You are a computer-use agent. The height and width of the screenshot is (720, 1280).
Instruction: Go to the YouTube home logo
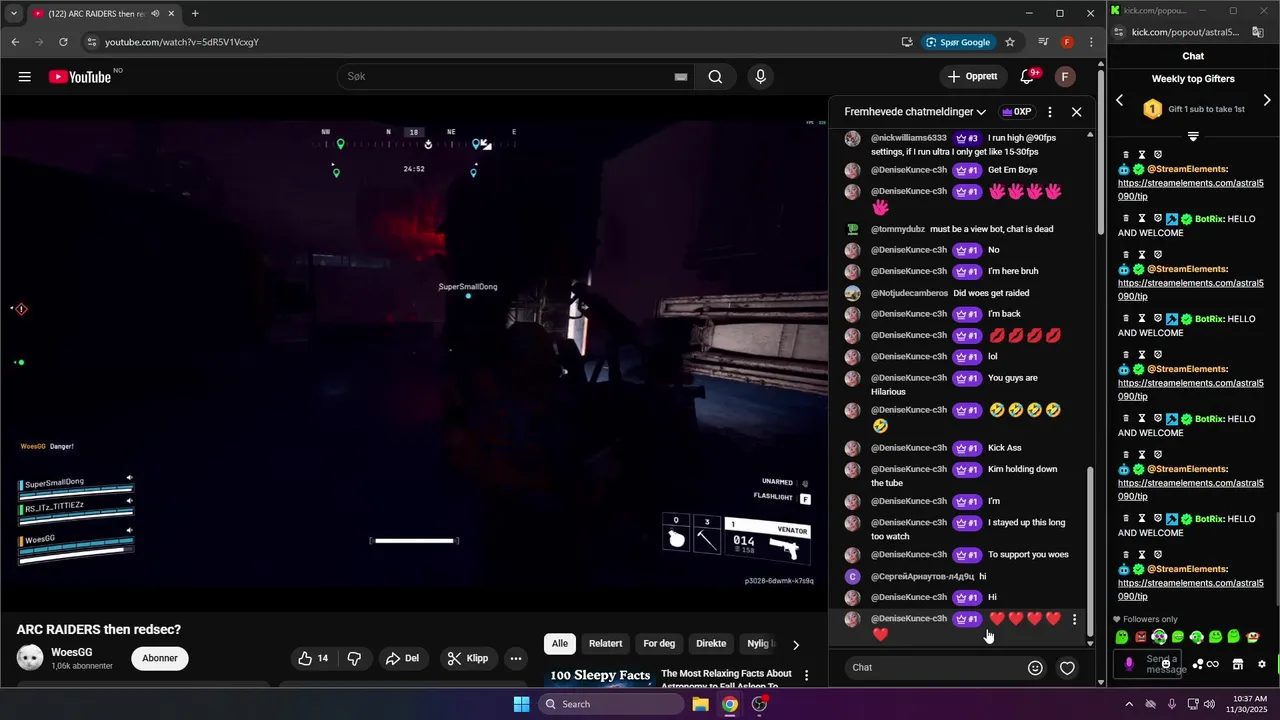click(80, 77)
